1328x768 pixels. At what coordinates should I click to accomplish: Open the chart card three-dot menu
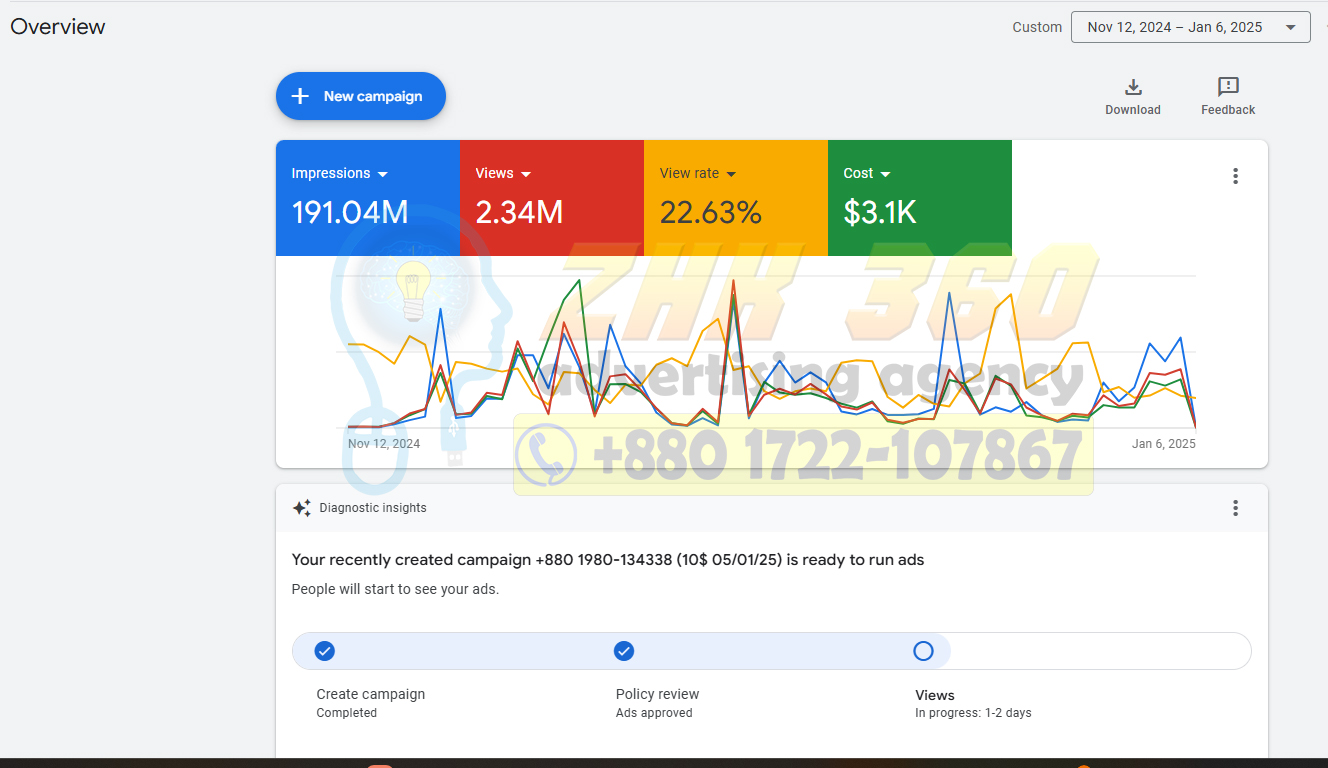pyautogui.click(x=1235, y=176)
